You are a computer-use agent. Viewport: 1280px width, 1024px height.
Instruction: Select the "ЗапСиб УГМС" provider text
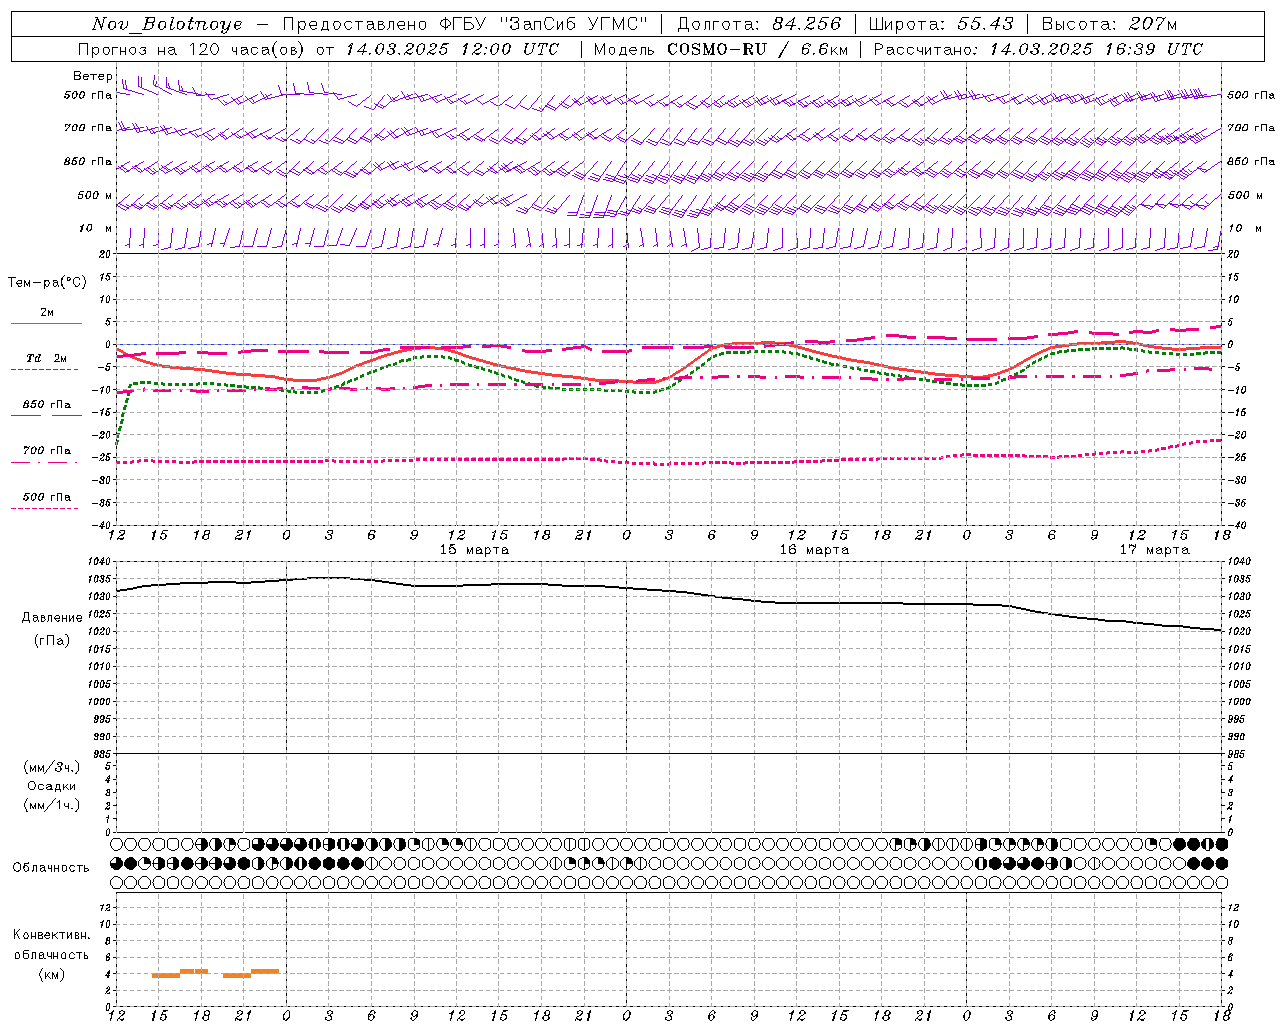click(573, 24)
